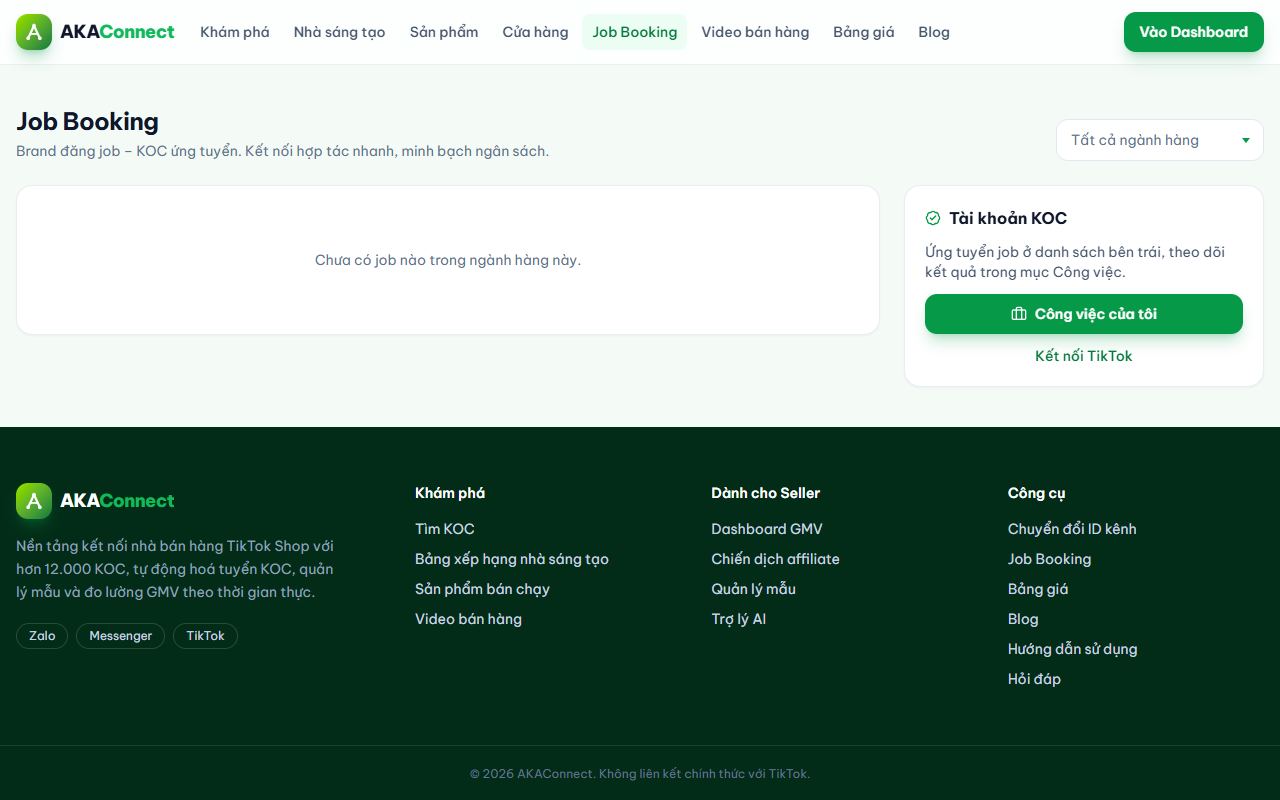
Task: Click Hỏi đáp footer link
Action: [1035, 679]
